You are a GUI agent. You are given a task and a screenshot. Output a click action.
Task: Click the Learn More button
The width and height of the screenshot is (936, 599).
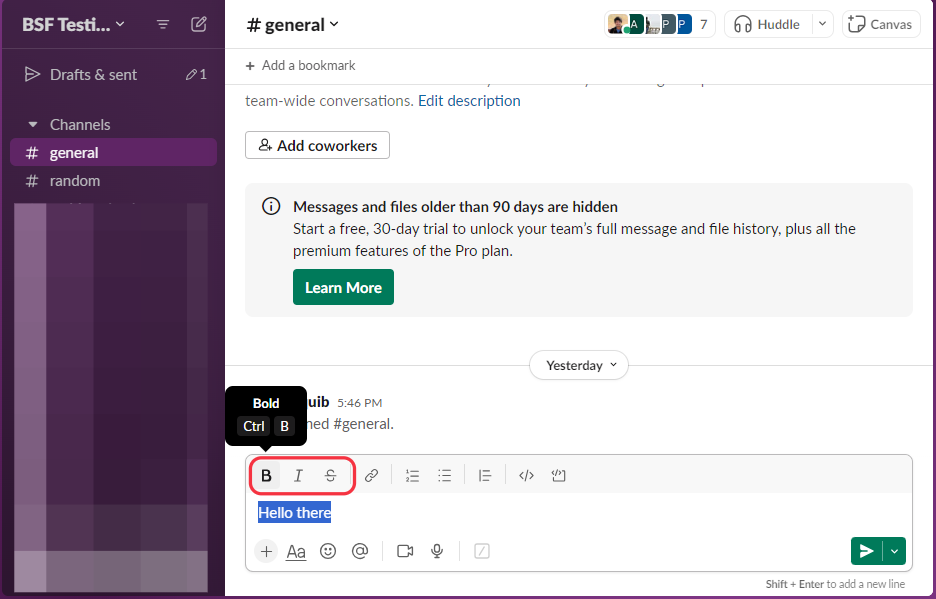(x=343, y=286)
